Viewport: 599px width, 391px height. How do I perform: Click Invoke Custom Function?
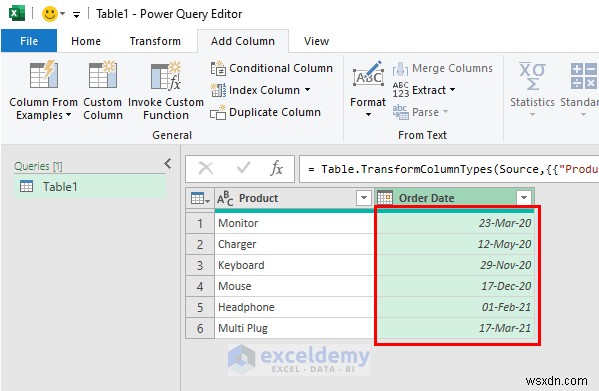pyautogui.click(x=166, y=90)
